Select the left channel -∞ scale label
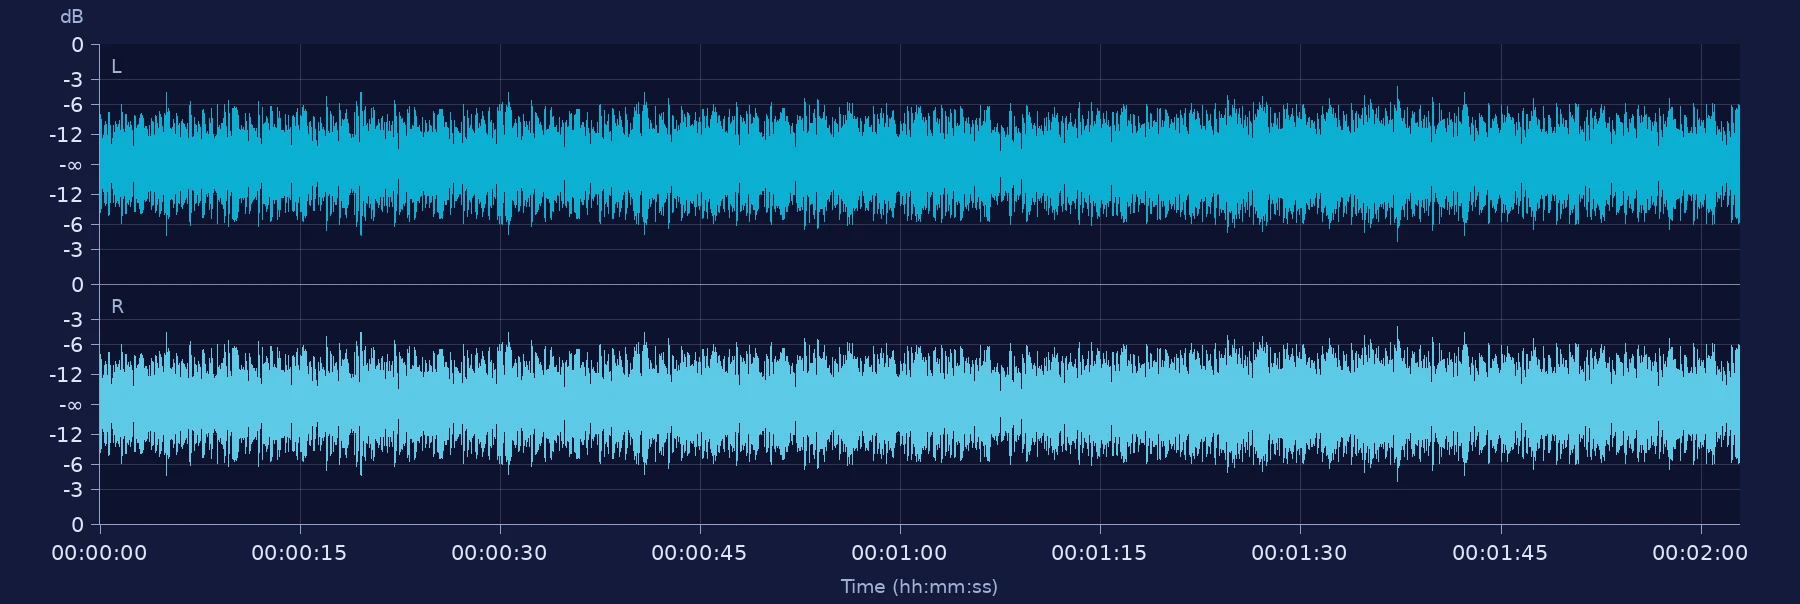The height and width of the screenshot is (604, 1800). pos(71,165)
